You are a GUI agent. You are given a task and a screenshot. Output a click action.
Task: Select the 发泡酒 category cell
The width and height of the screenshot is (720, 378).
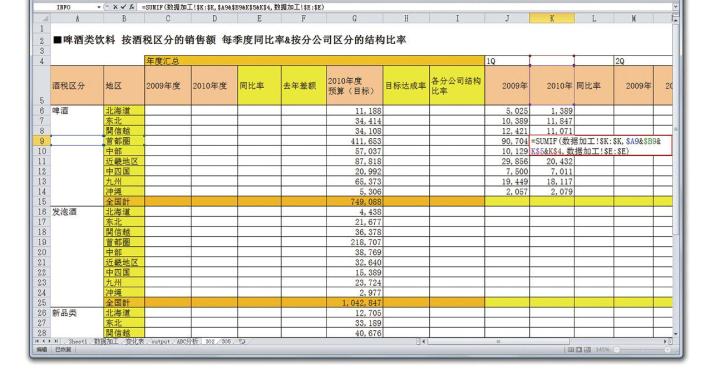pyautogui.click(x=77, y=212)
